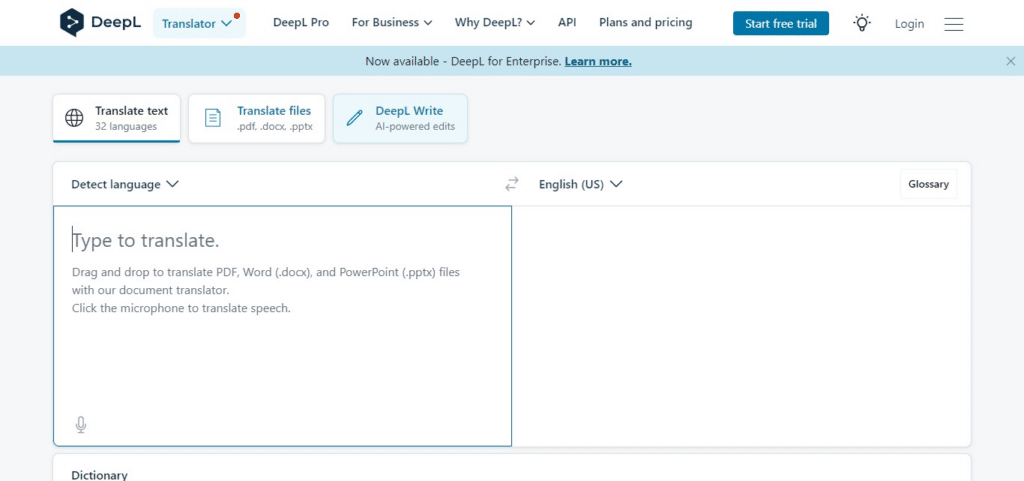The width and height of the screenshot is (1024, 481).
Task: Click the Dictionary heading
Action: (99, 474)
